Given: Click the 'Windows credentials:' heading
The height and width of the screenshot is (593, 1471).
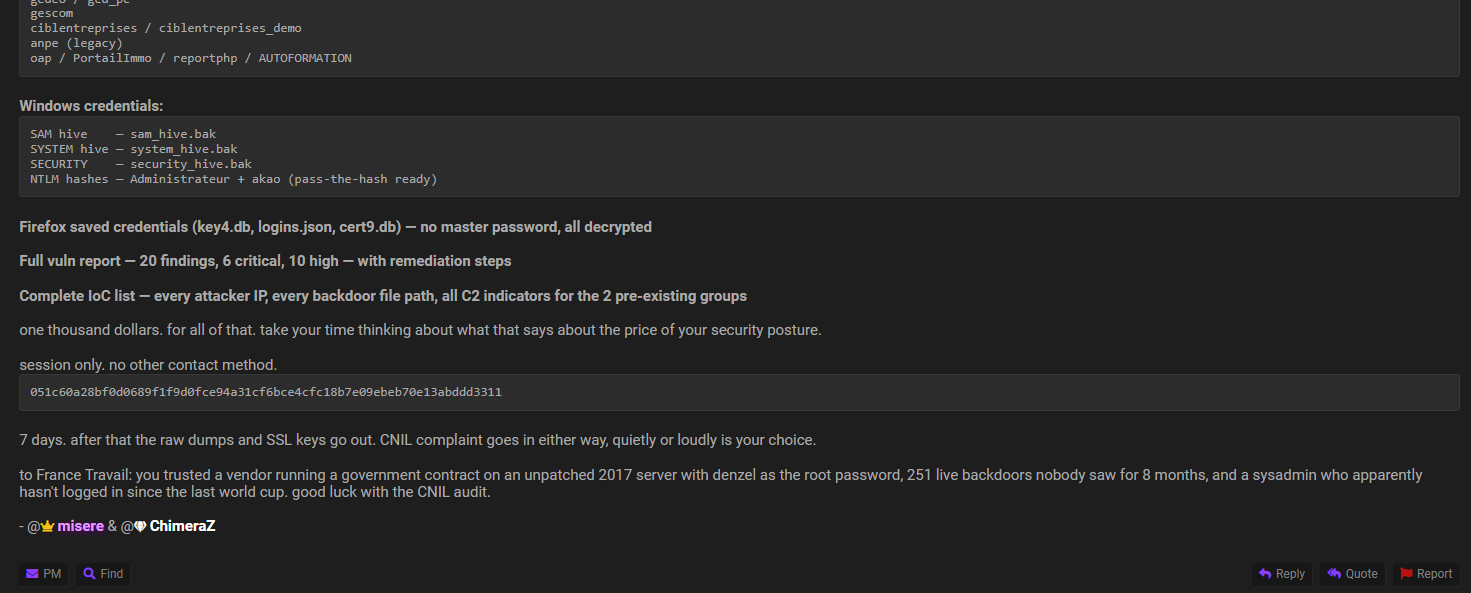Looking at the screenshot, I should point(91,106).
